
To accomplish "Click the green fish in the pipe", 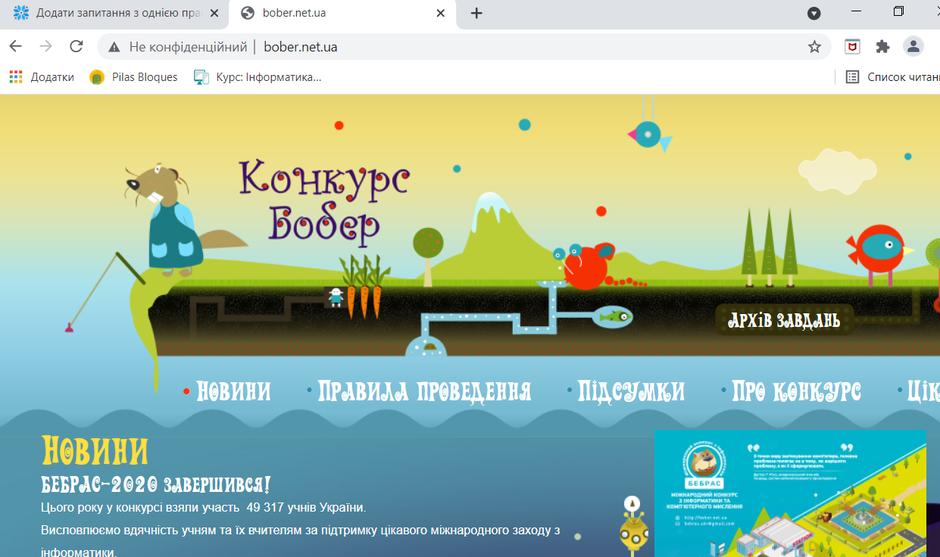I will 613,317.
